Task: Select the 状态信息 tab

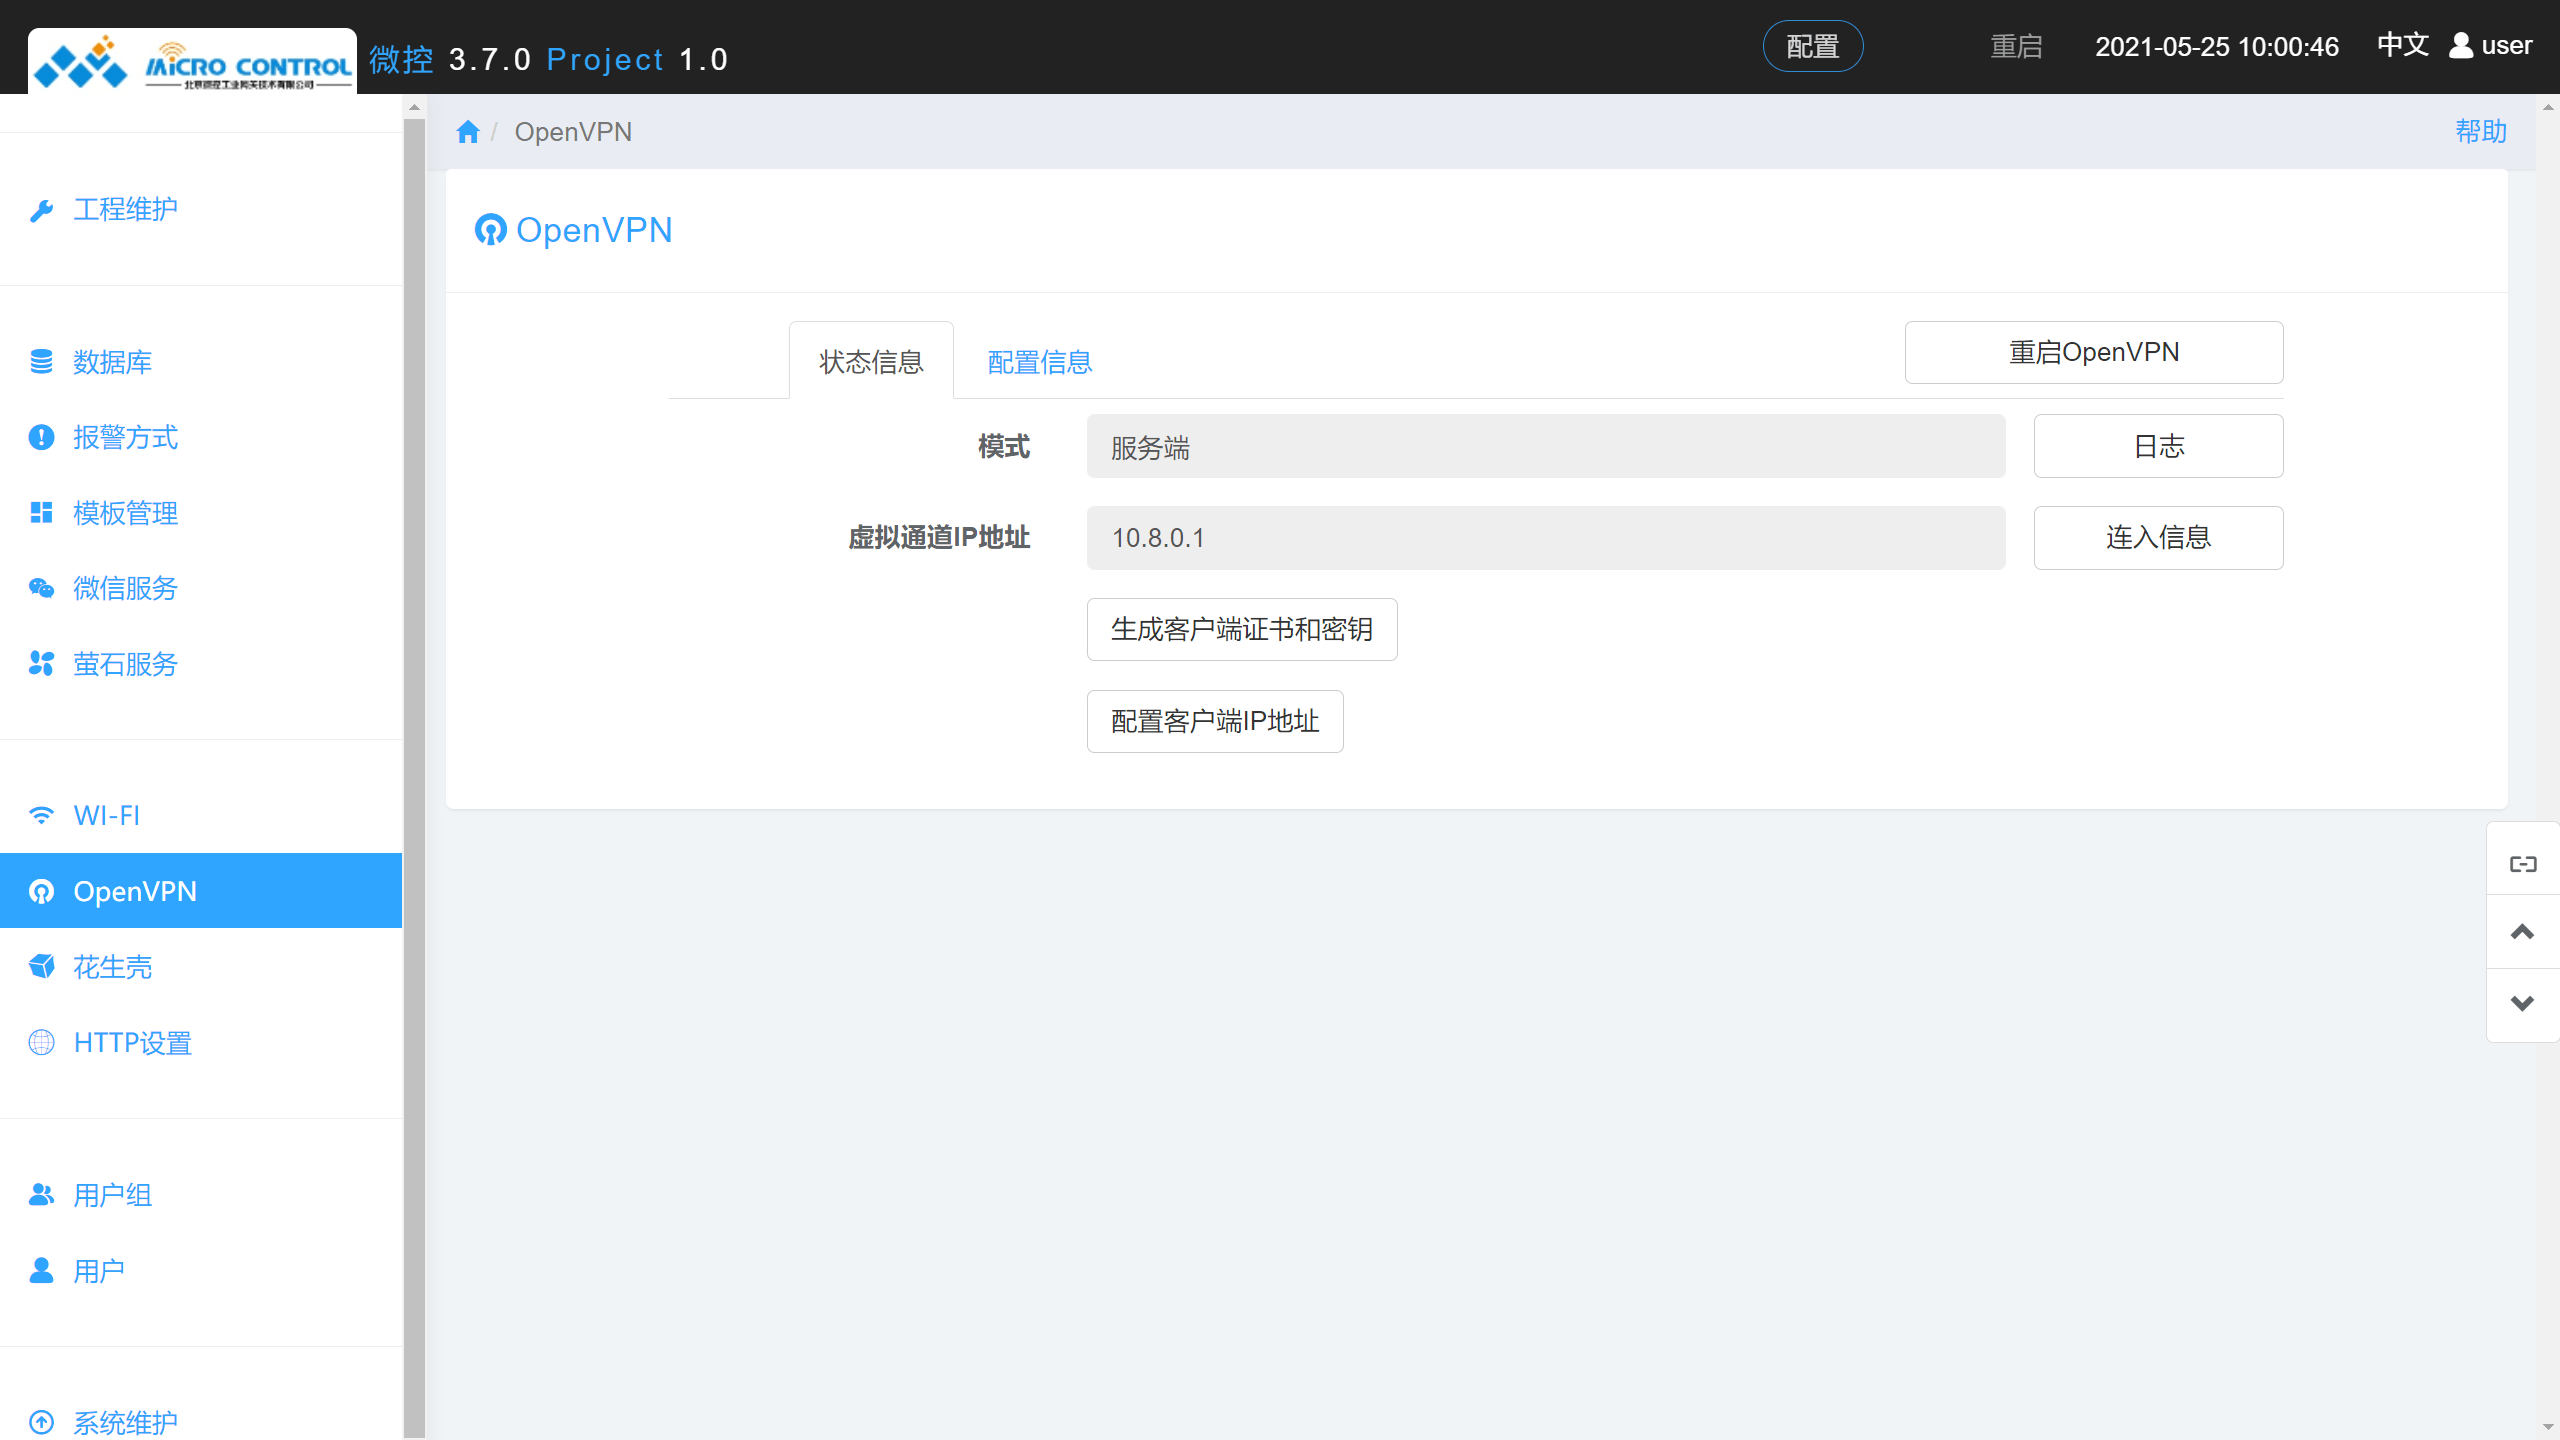Action: tap(871, 363)
